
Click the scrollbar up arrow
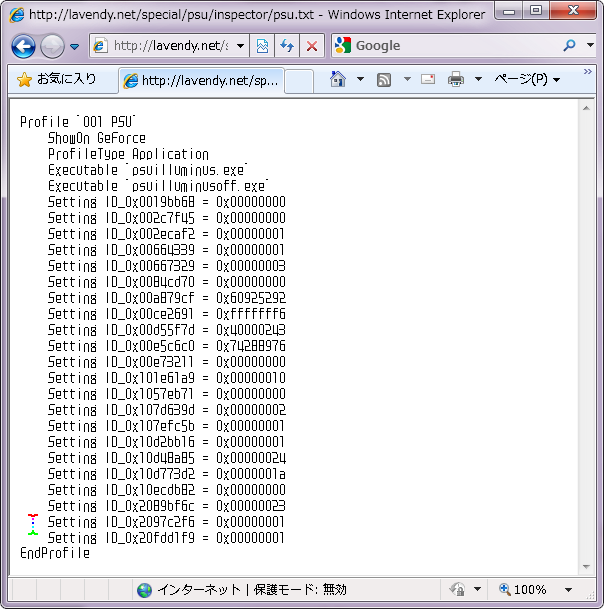587,108
